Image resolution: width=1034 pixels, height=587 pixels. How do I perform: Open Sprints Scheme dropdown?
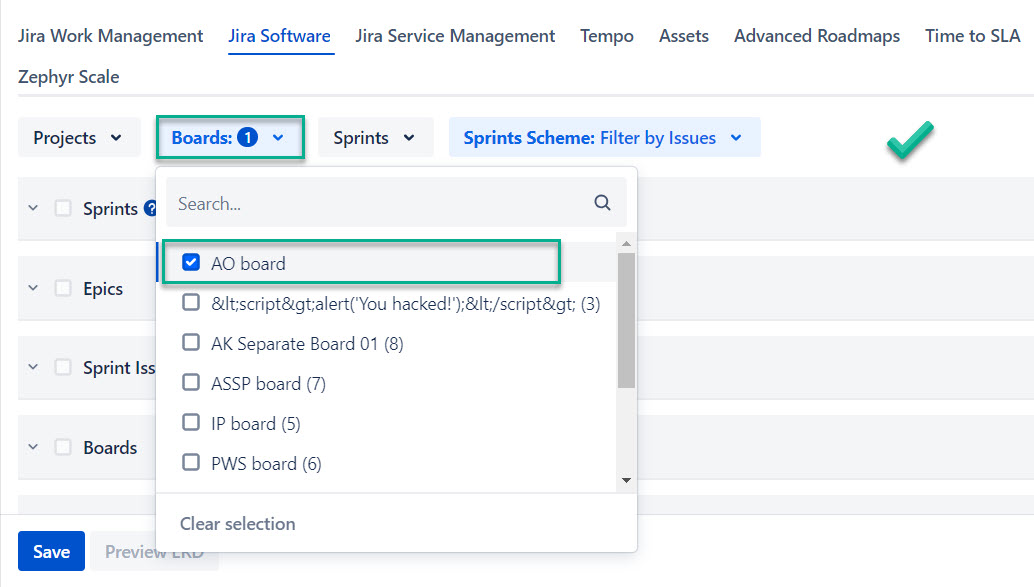[x=604, y=138]
